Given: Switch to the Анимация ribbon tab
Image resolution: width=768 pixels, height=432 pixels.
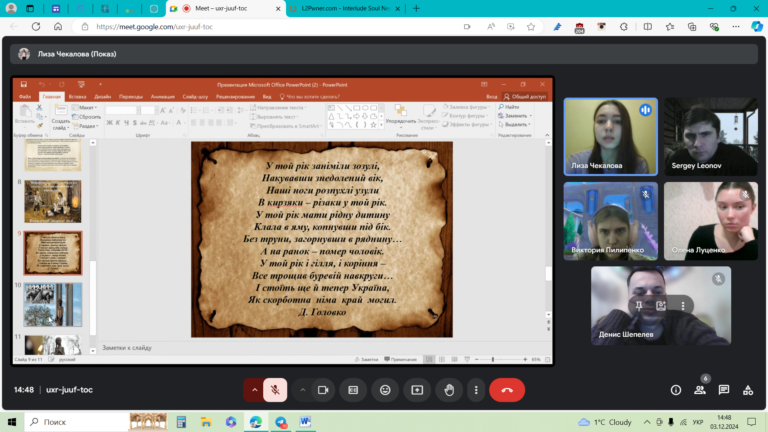Looking at the screenshot, I should [x=163, y=96].
